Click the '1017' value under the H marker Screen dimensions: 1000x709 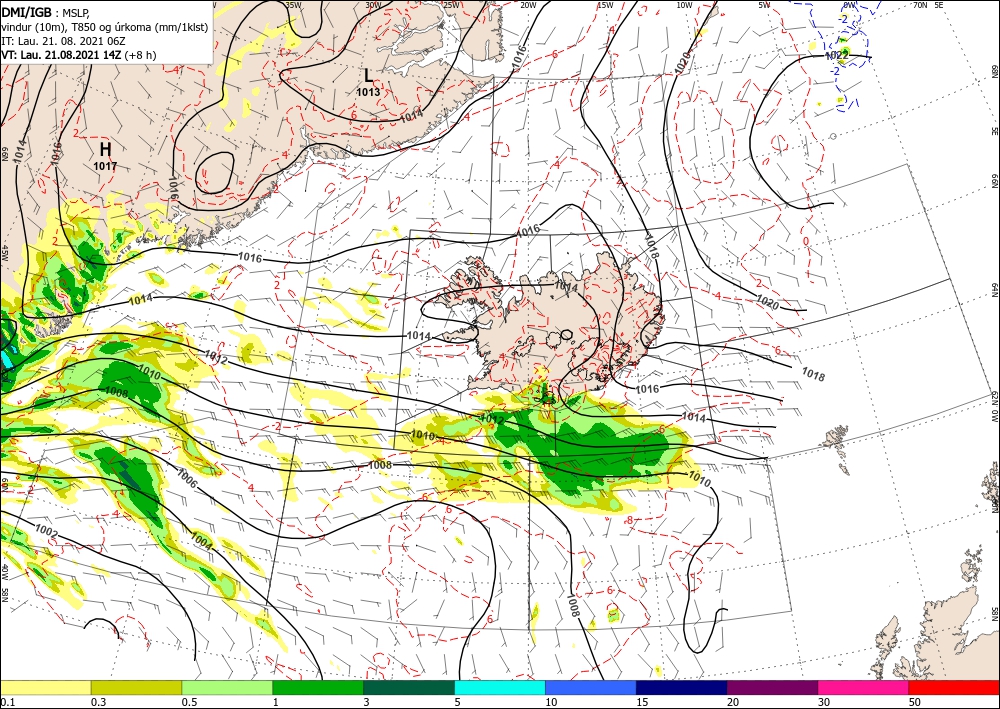105,166
